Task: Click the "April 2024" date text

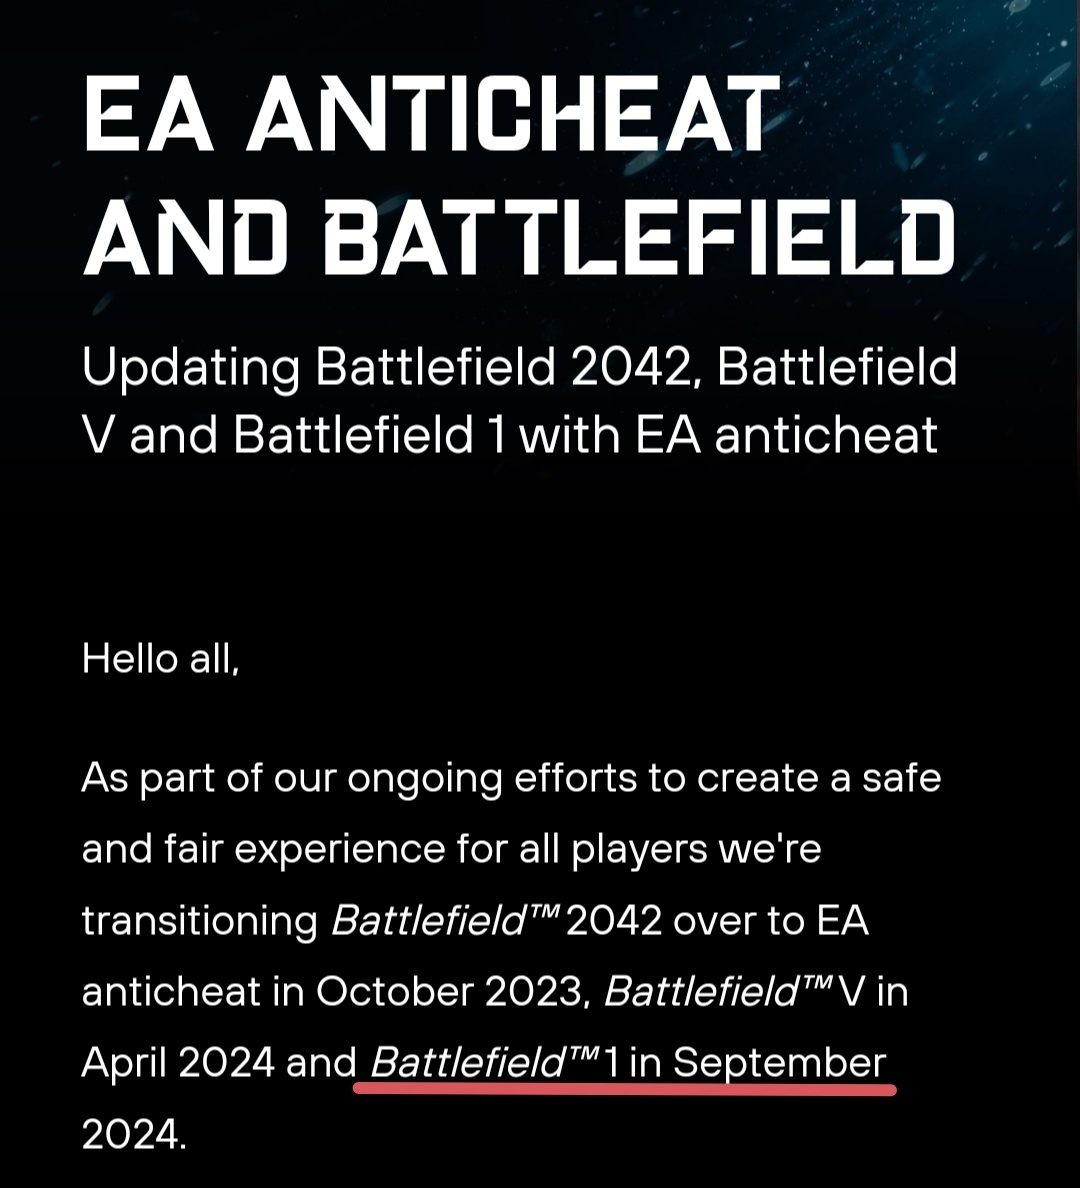Action: (x=178, y=1063)
